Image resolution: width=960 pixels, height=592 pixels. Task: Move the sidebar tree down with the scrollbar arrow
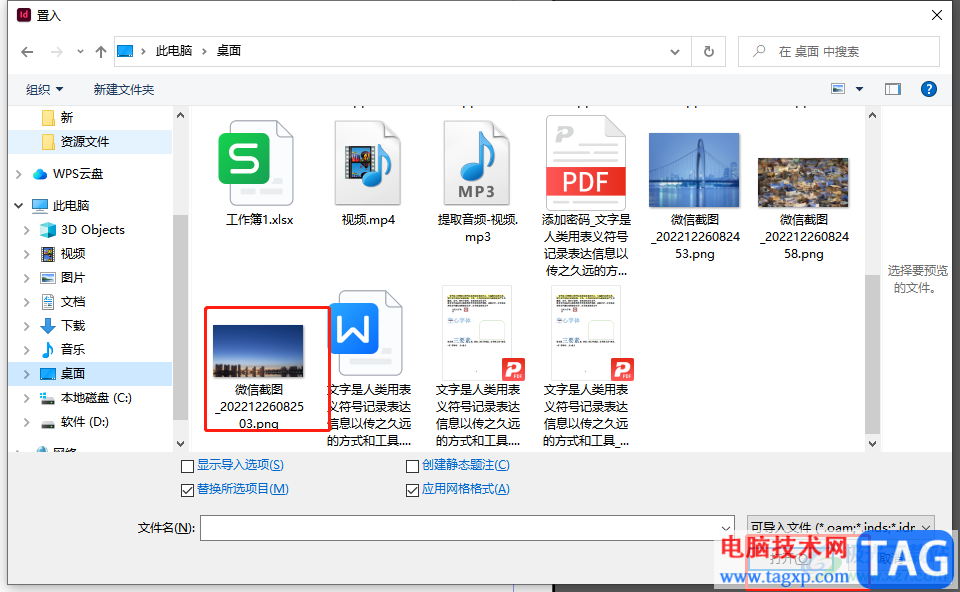click(x=181, y=443)
